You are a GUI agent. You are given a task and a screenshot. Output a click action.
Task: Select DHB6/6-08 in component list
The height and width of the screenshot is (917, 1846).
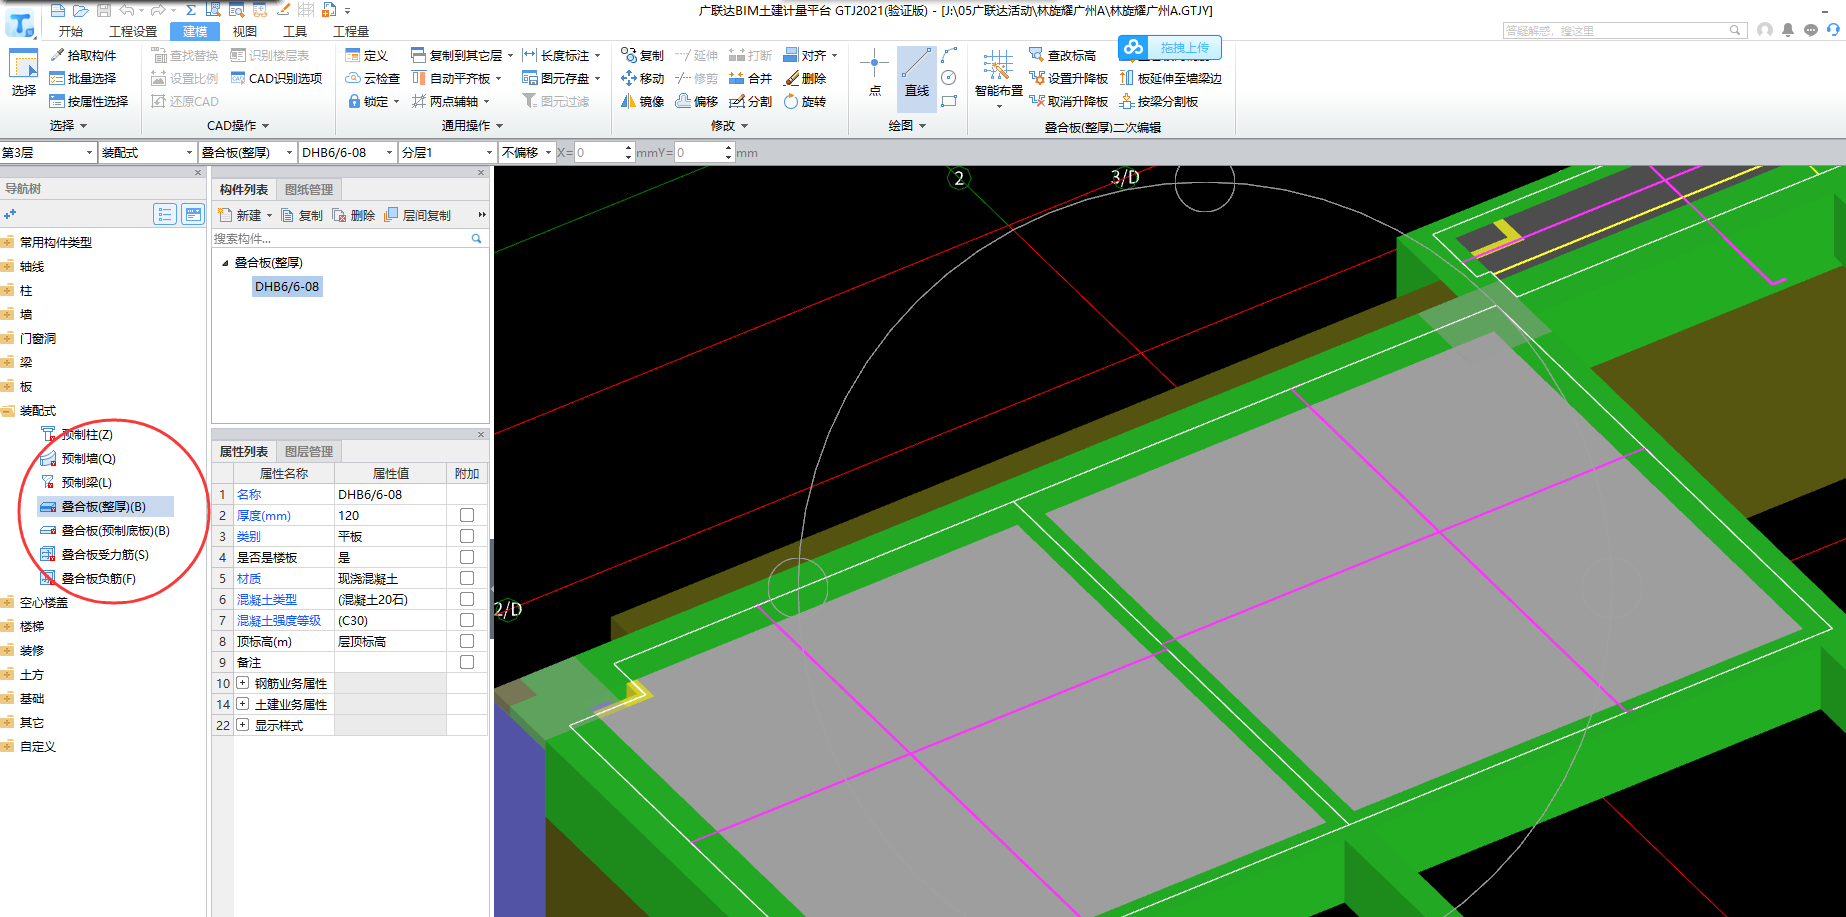(x=287, y=286)
